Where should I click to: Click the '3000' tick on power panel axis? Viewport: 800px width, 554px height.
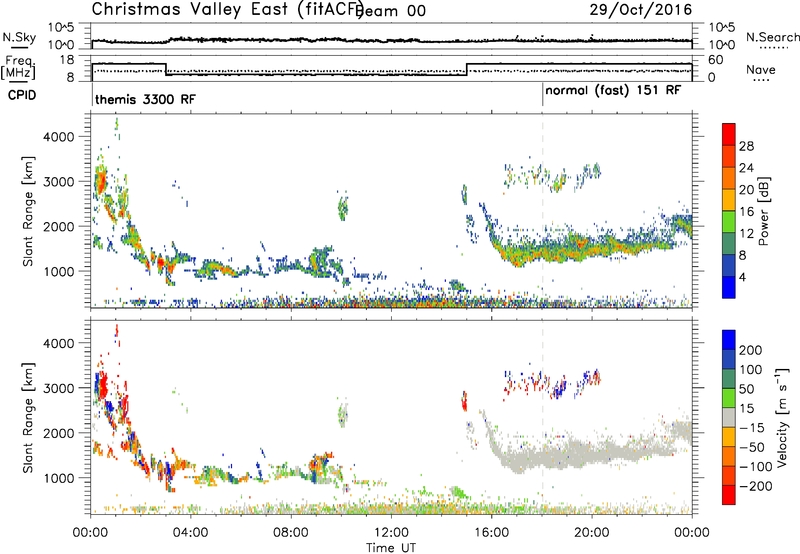pos(58,182)
